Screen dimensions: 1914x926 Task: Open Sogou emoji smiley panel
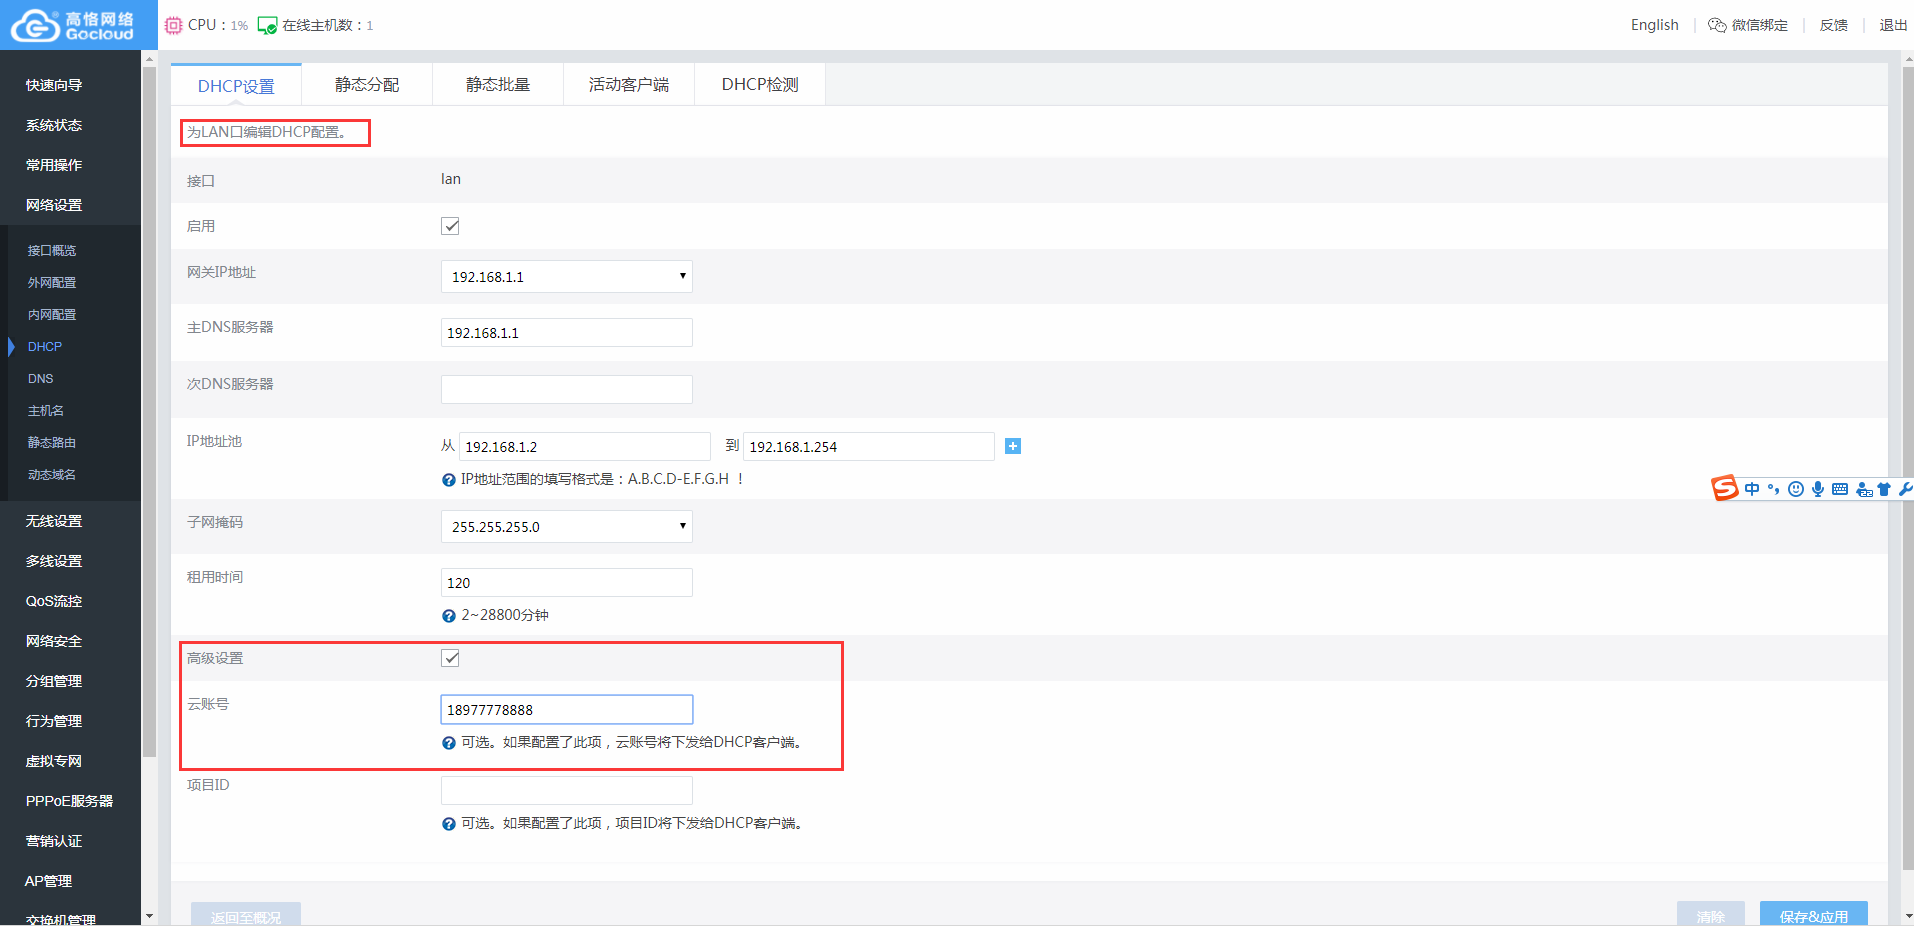pos(1796,489)
